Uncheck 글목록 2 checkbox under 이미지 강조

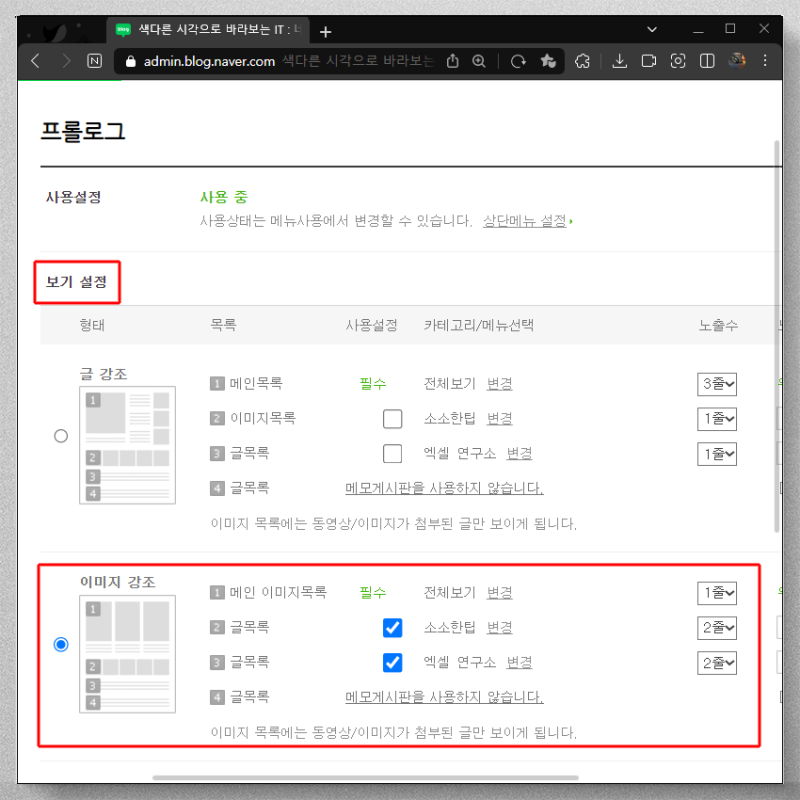[392, 628]
